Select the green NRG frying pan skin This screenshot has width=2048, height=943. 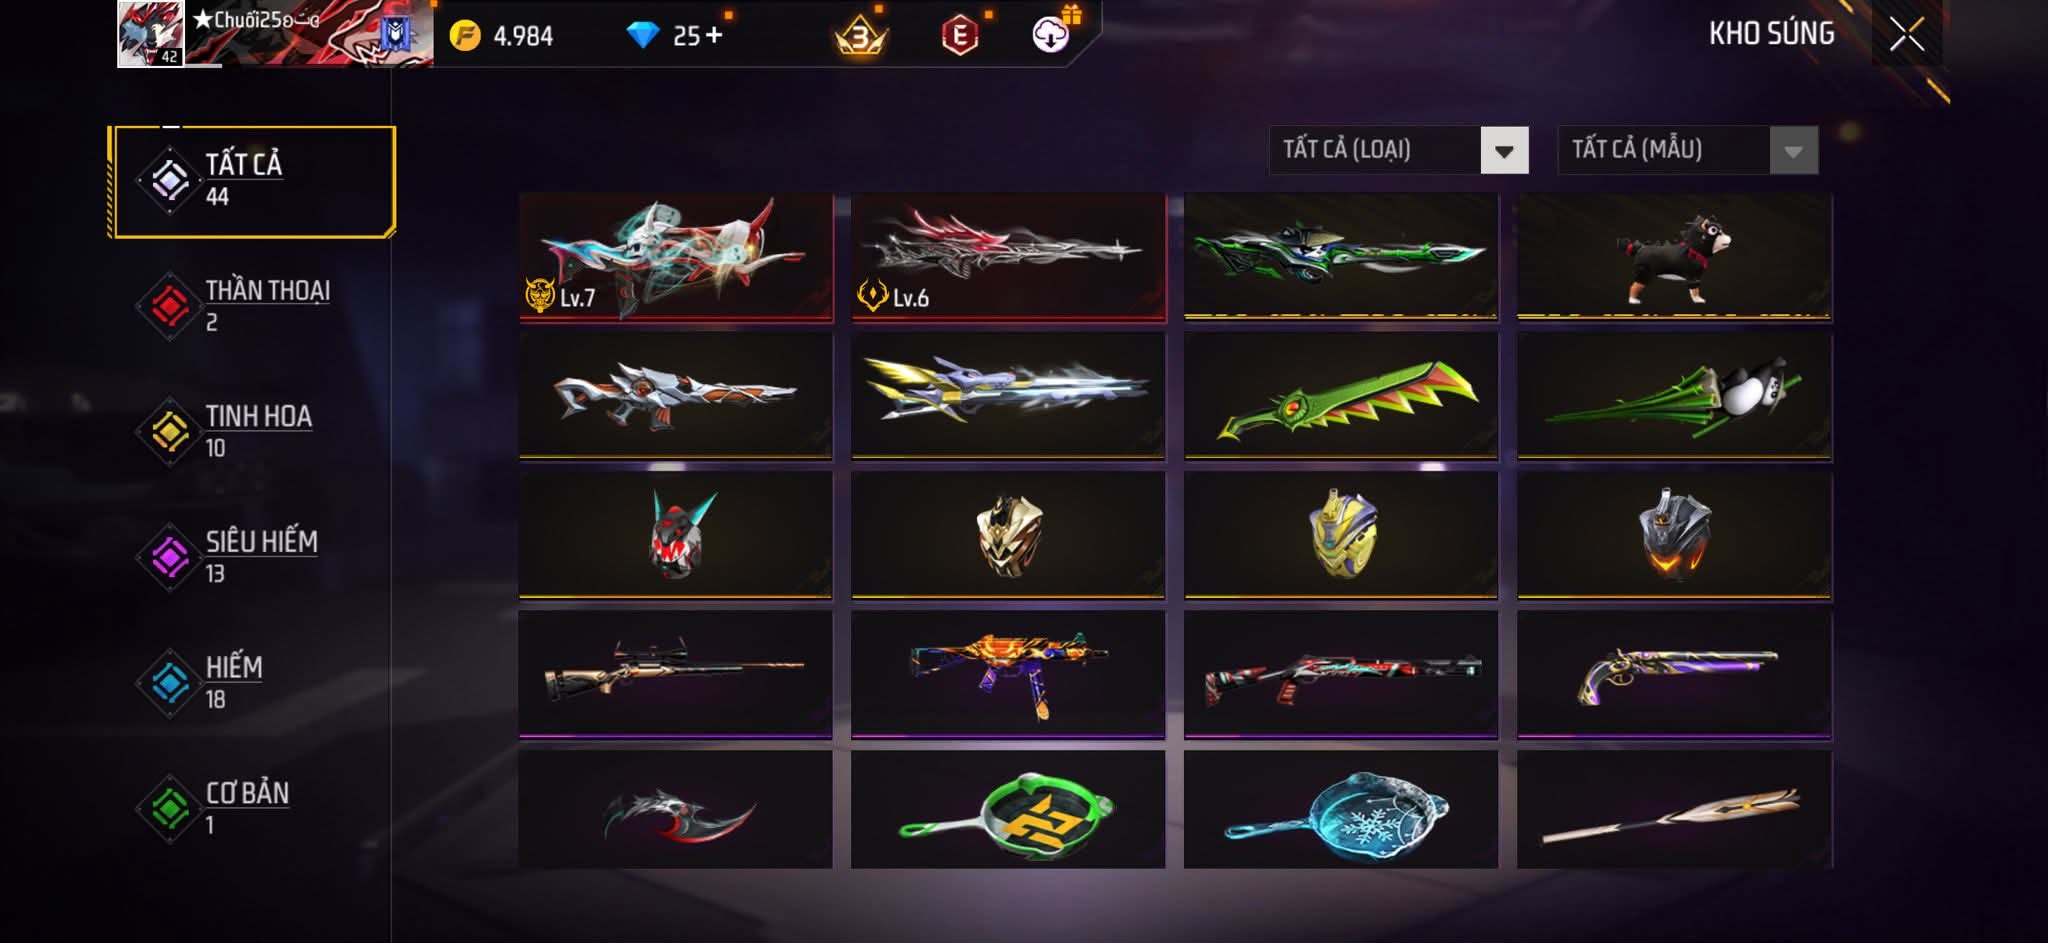(1008, 809)
